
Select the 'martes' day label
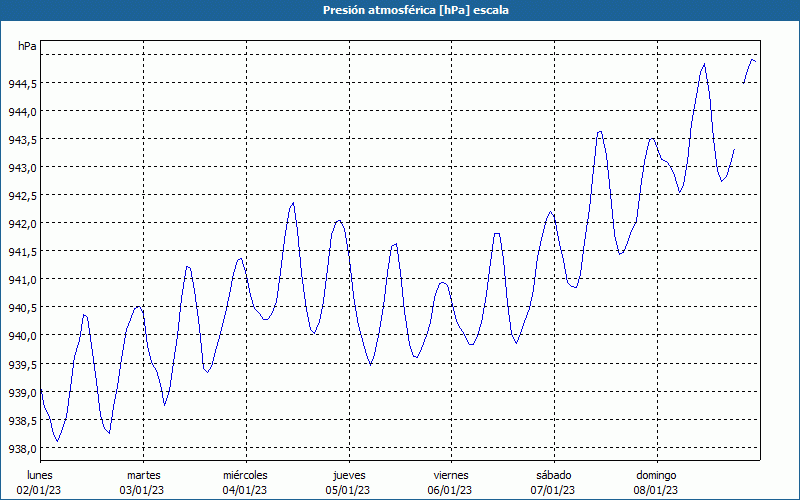coord(143,475)
